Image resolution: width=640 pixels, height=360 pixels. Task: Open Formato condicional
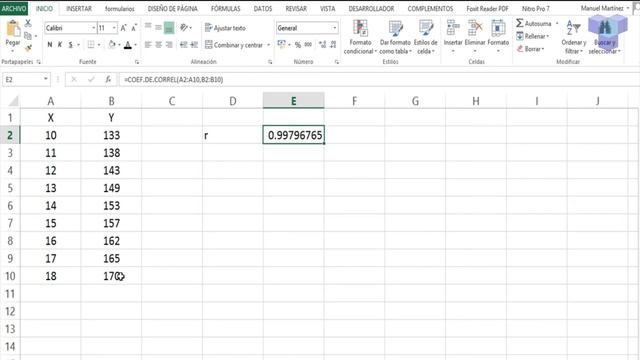(360, 37)
